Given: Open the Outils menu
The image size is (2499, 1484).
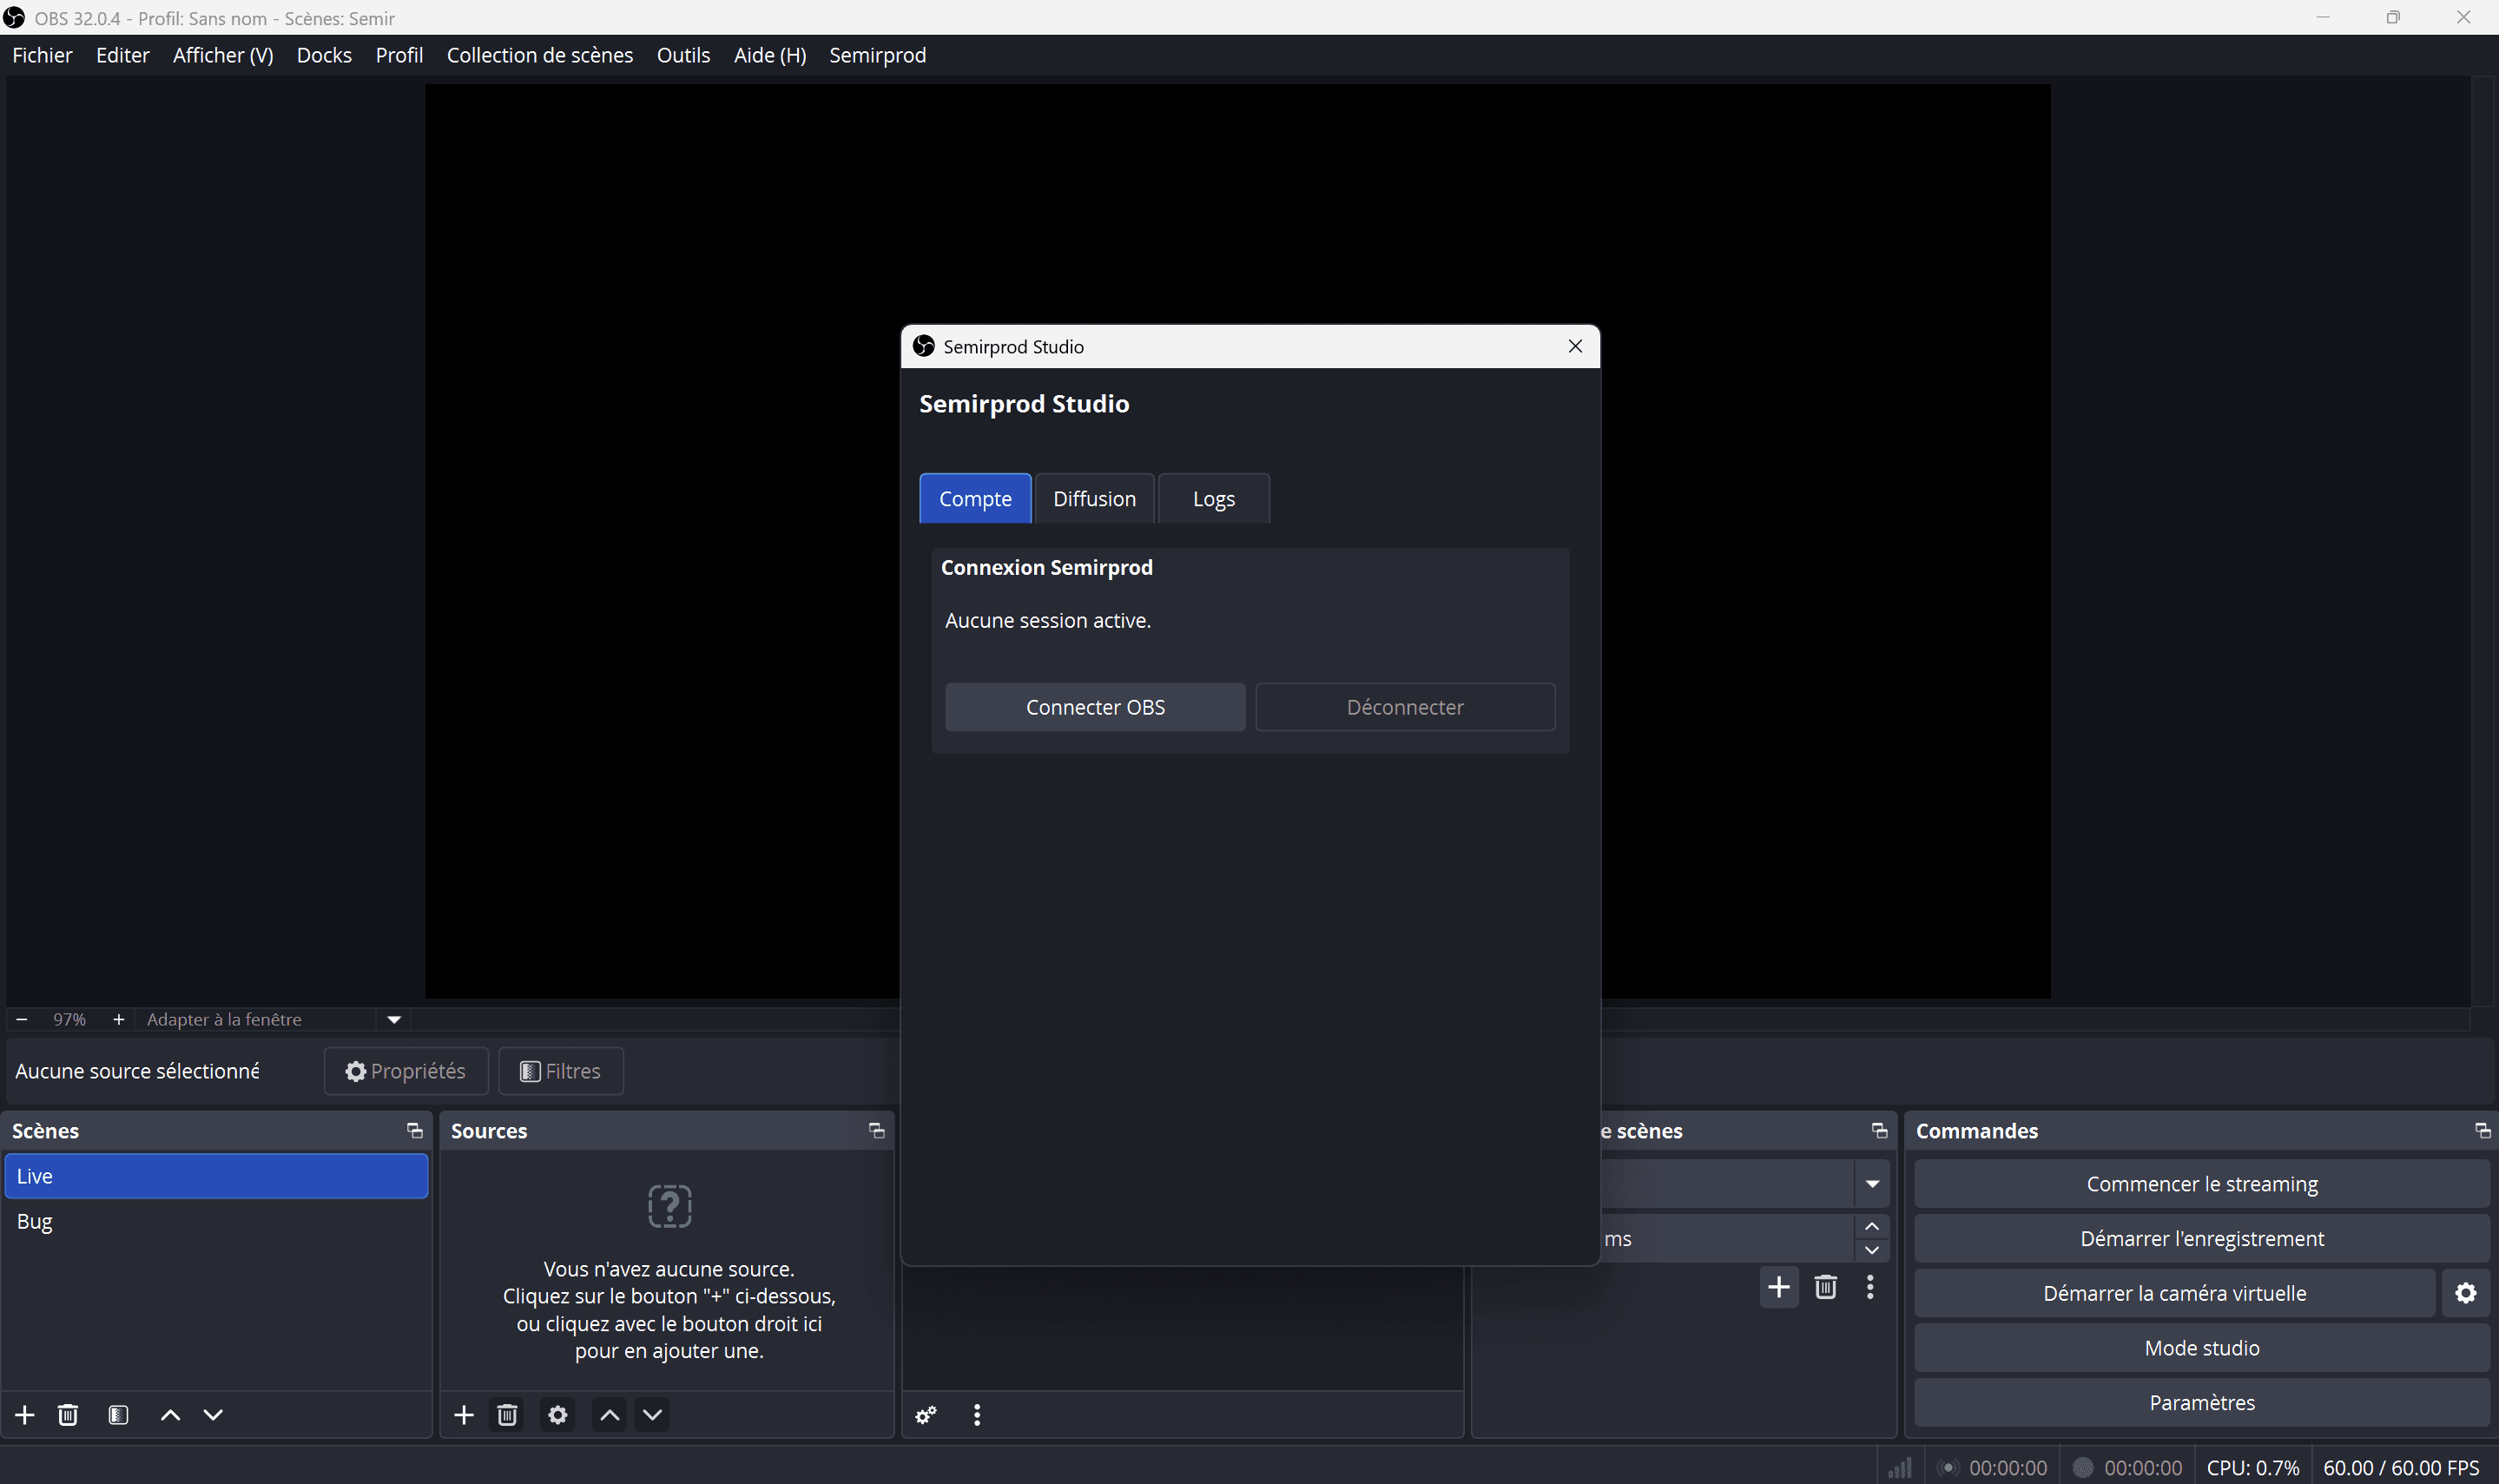Looking at the screenshot, I should tap(683, 55).
